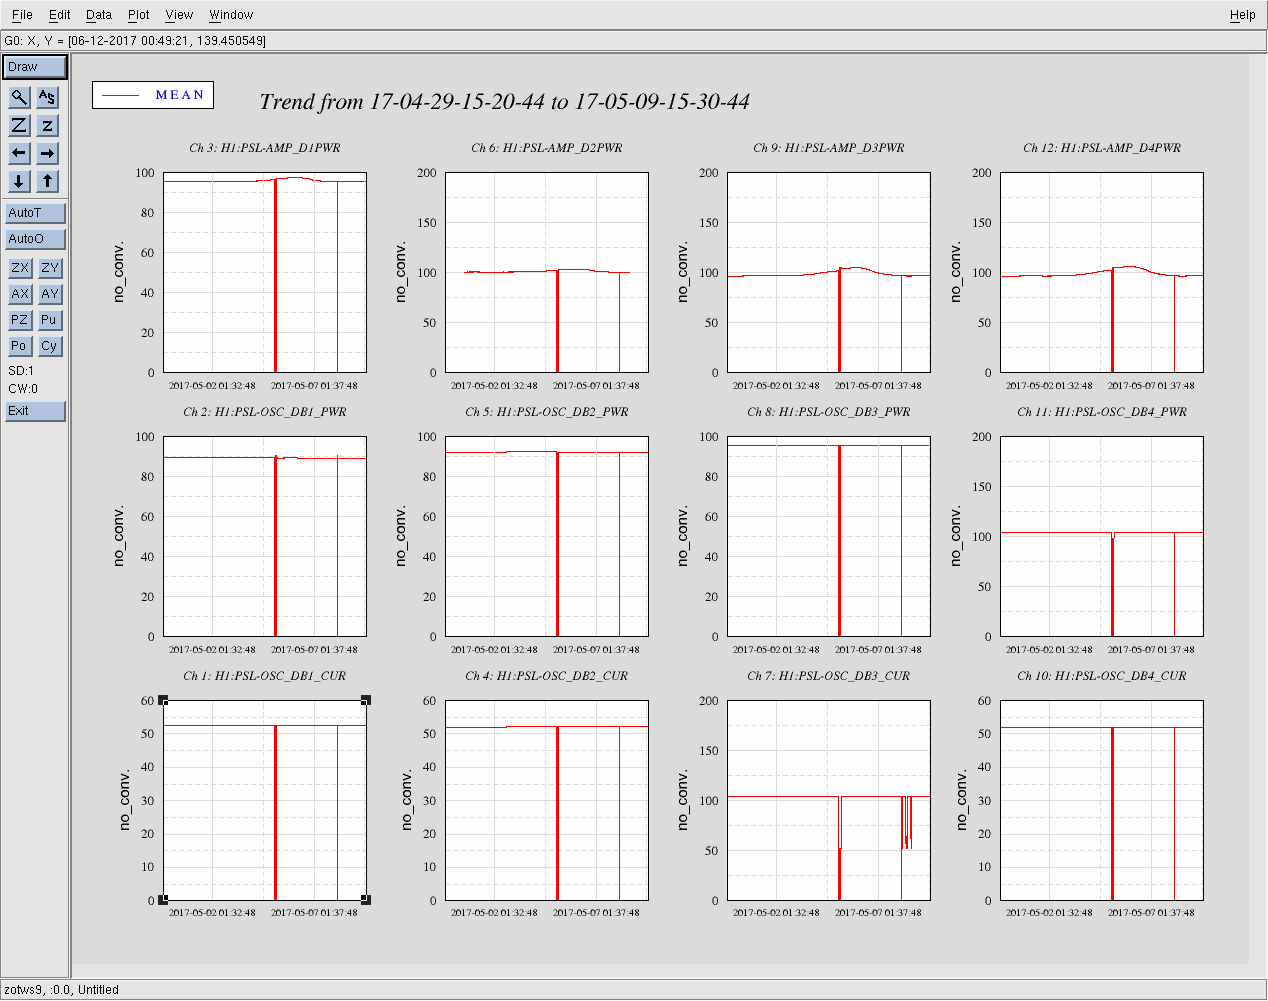This screenshot has height=1001, width=1268.
Task: Click the SD:1 status label
Action: (21, 371)
